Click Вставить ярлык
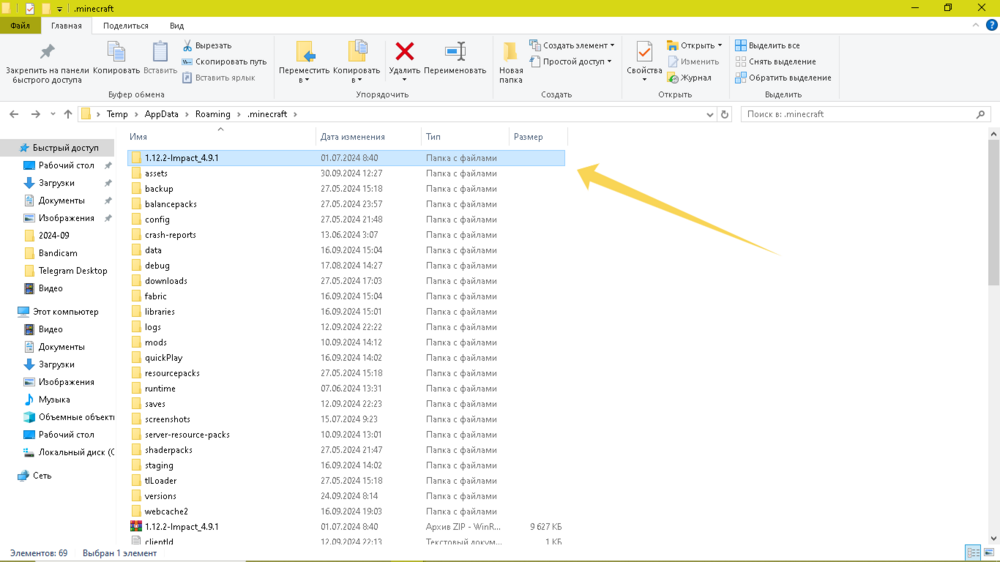The image size is (1000, 562). [x=219, y=77]
